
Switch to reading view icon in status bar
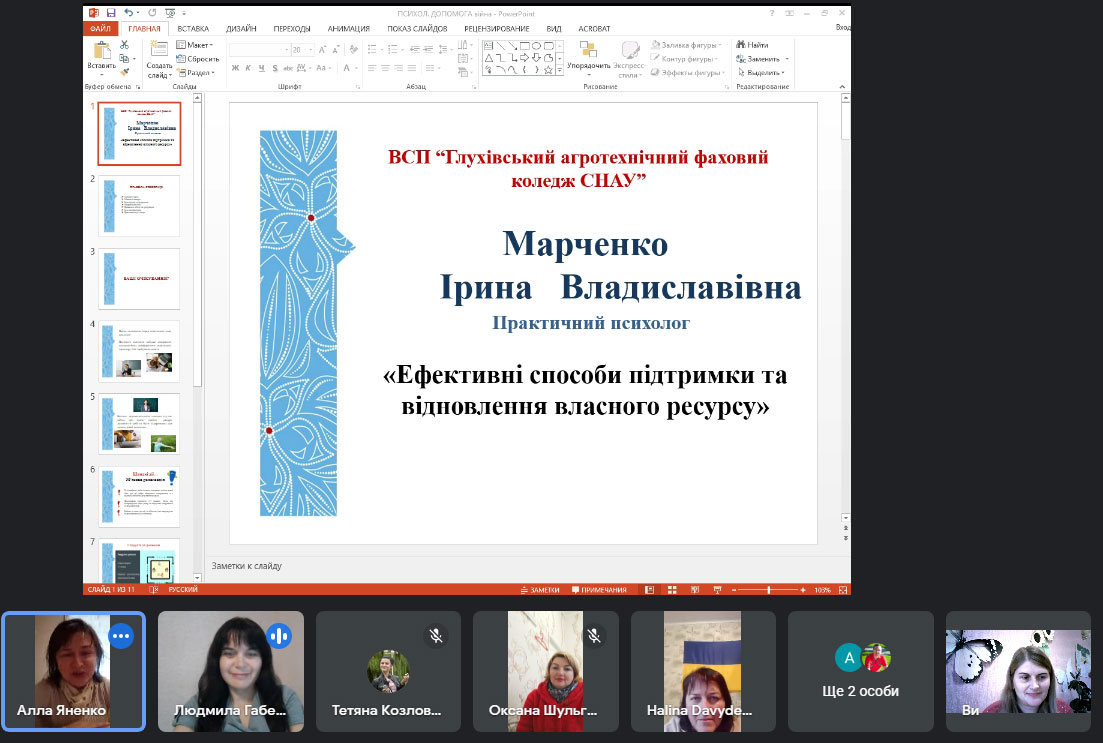point(695,590)
